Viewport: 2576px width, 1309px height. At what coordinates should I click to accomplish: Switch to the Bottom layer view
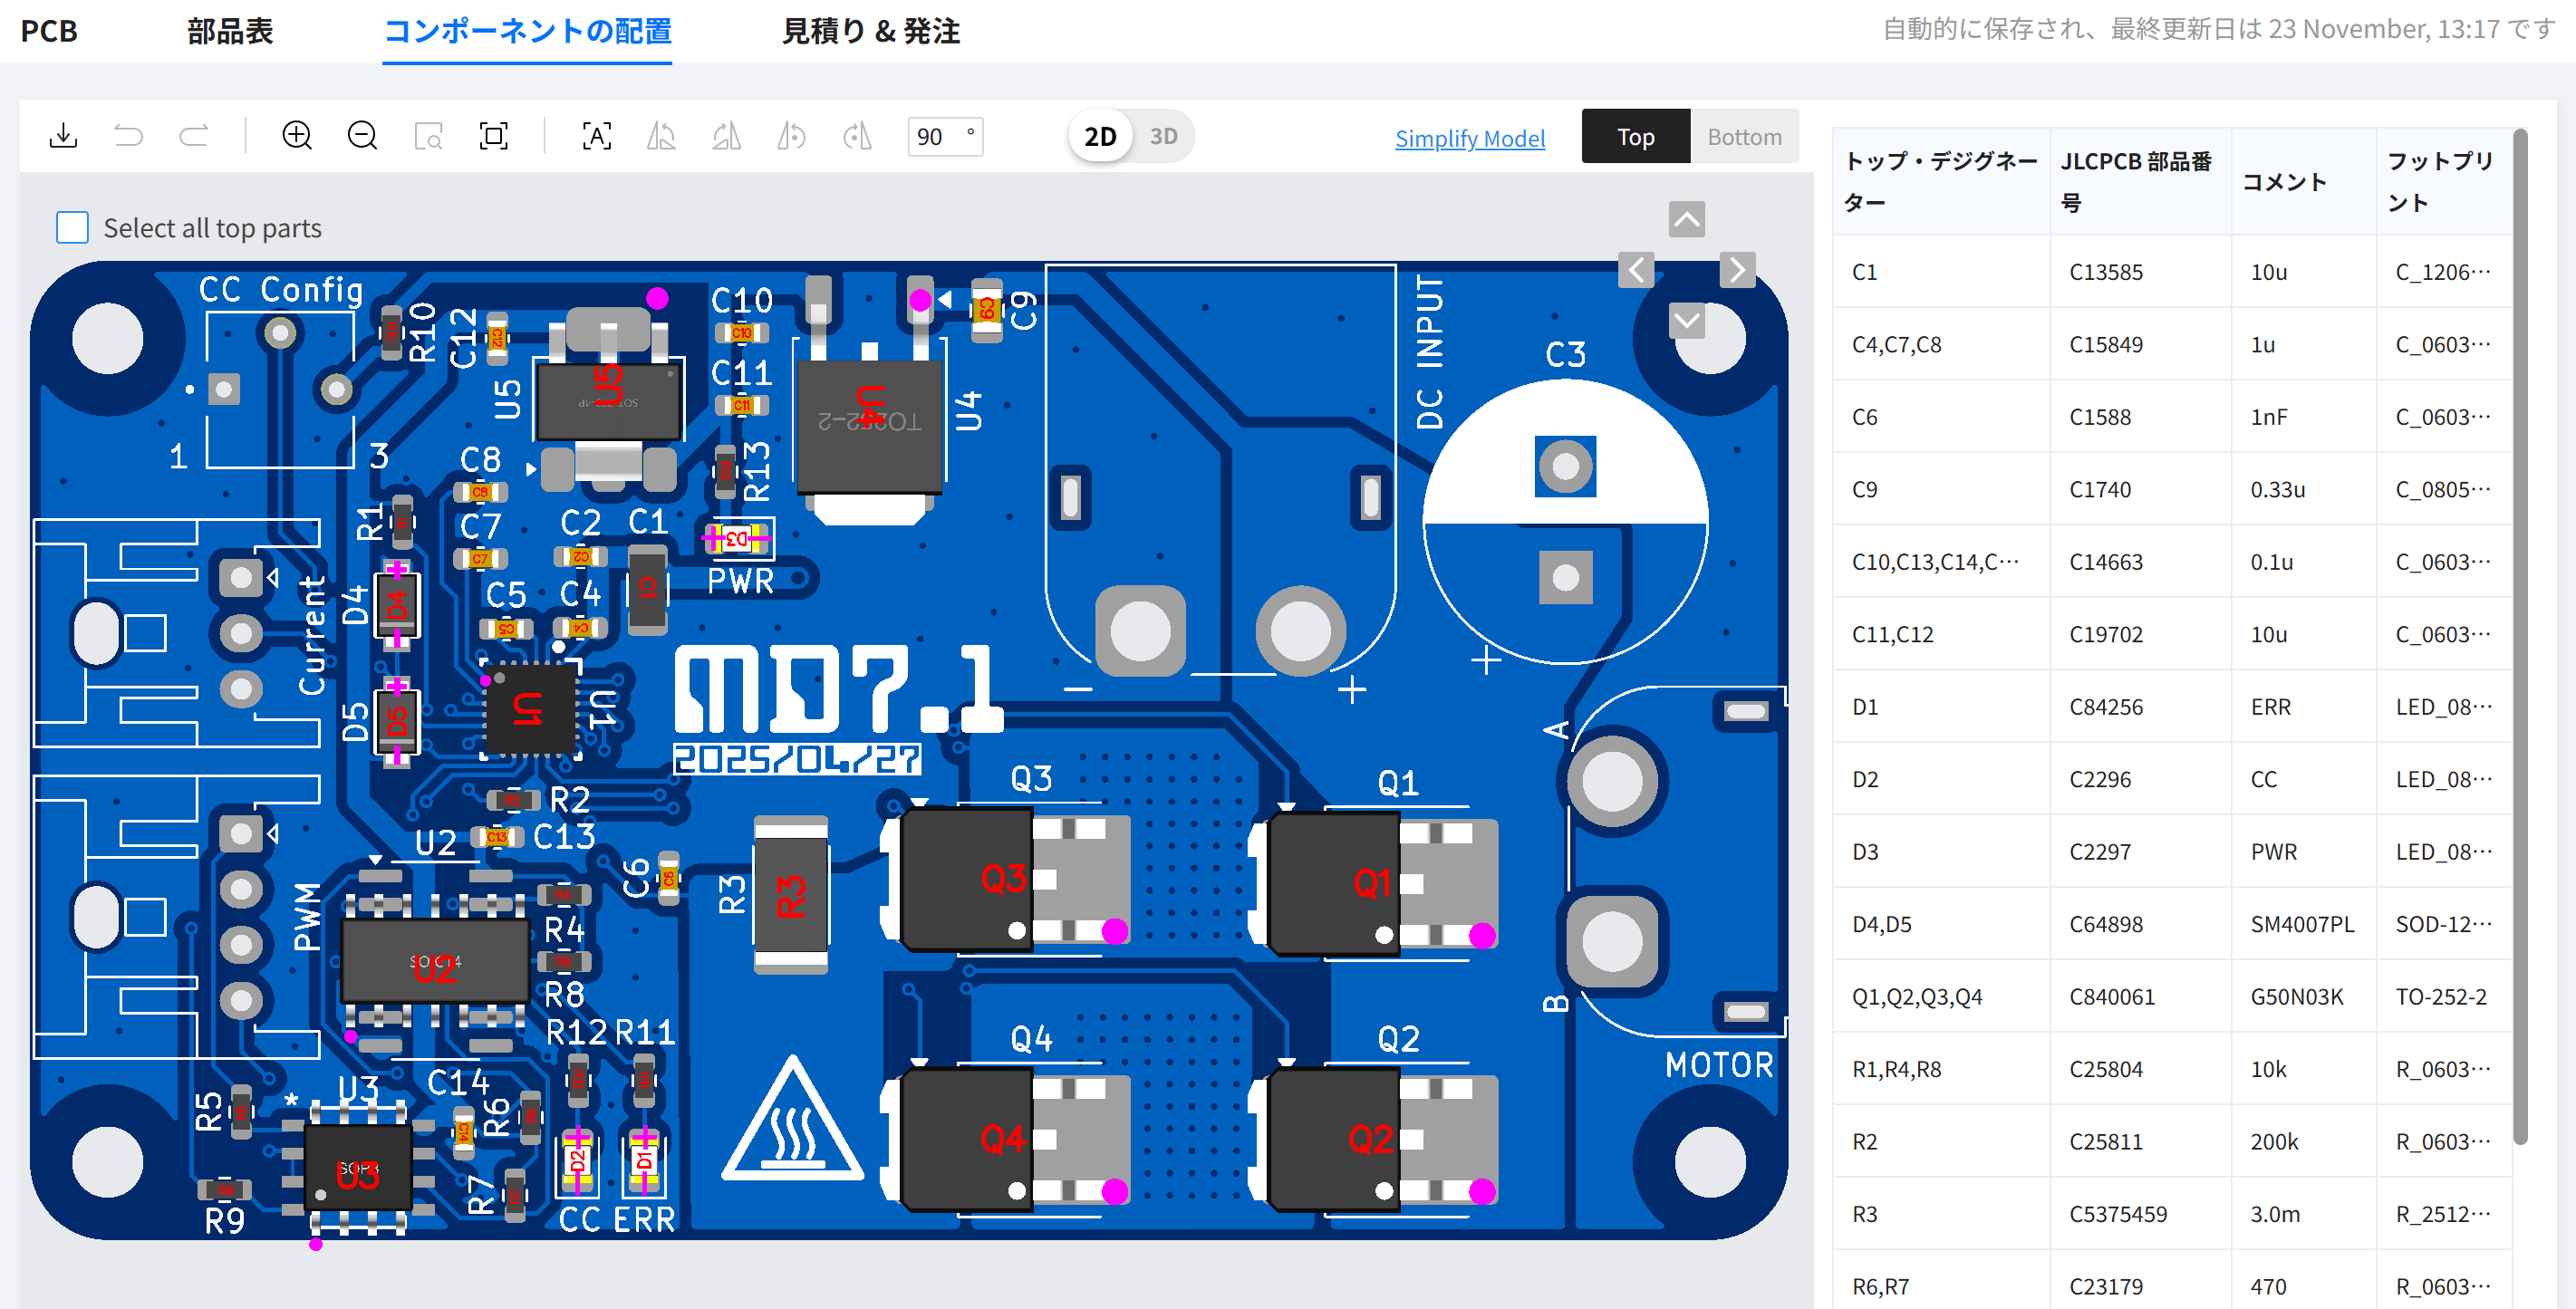pyautogui.click(x=1743, y=137)
